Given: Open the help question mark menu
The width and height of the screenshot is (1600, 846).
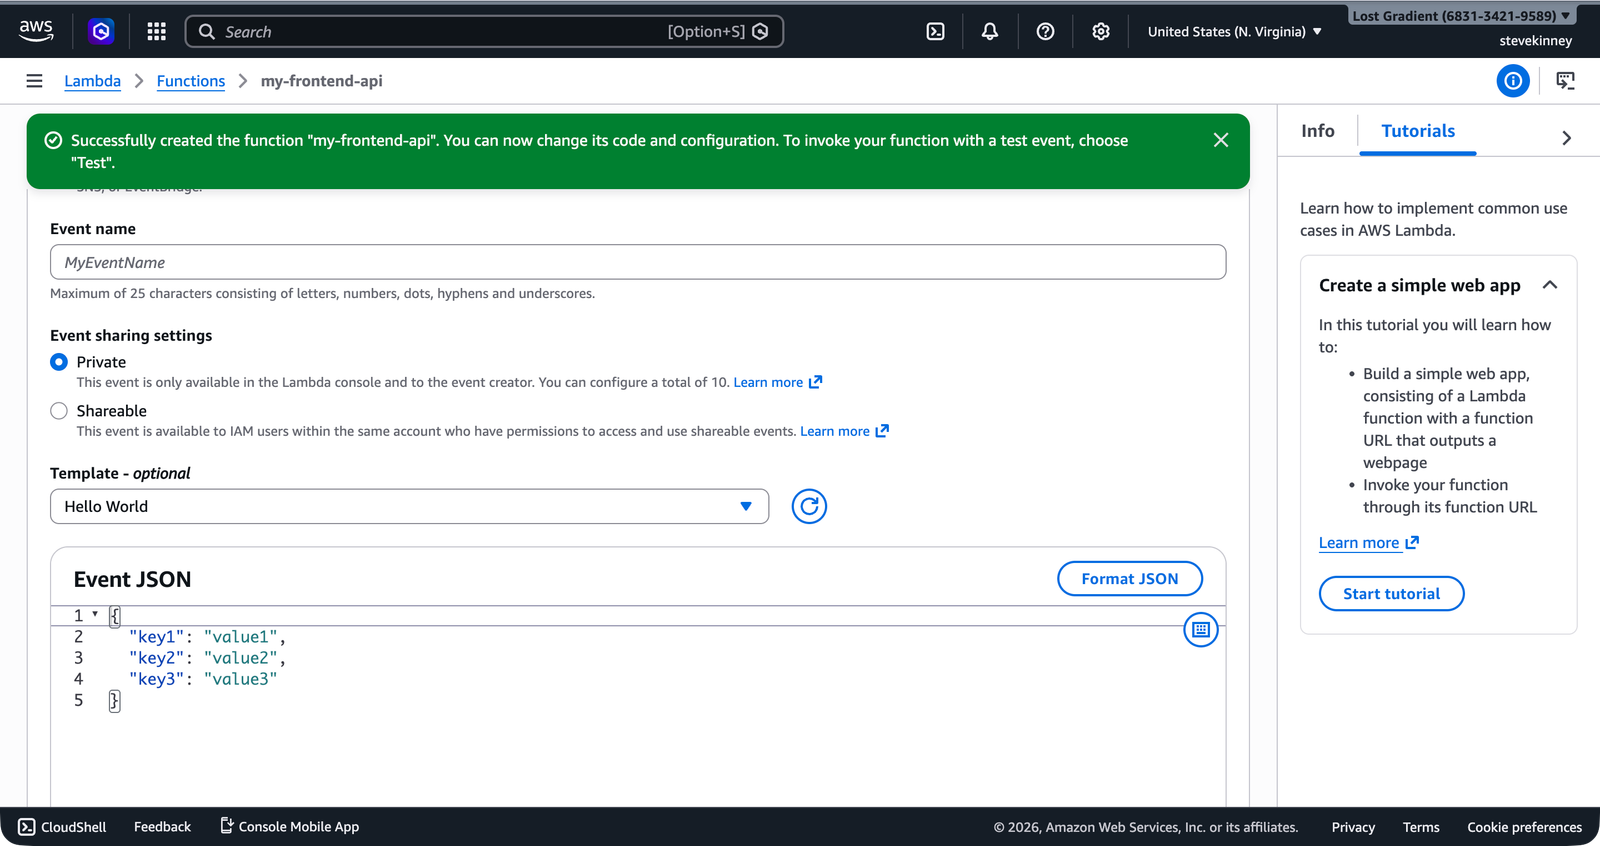Looking at the screenshot, I should (x=1045, y=32).
